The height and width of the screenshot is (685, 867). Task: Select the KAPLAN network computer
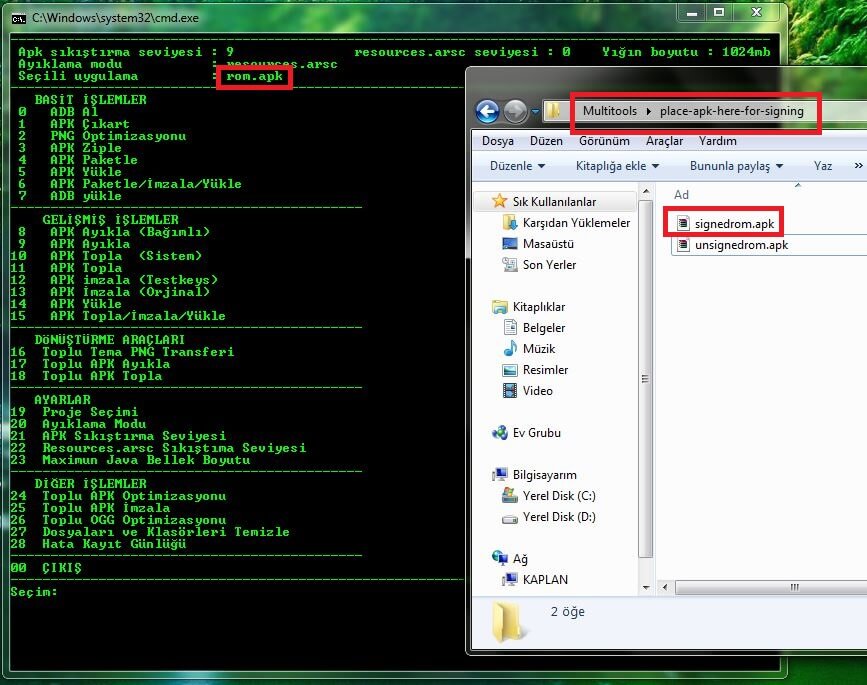click(544, 580)
